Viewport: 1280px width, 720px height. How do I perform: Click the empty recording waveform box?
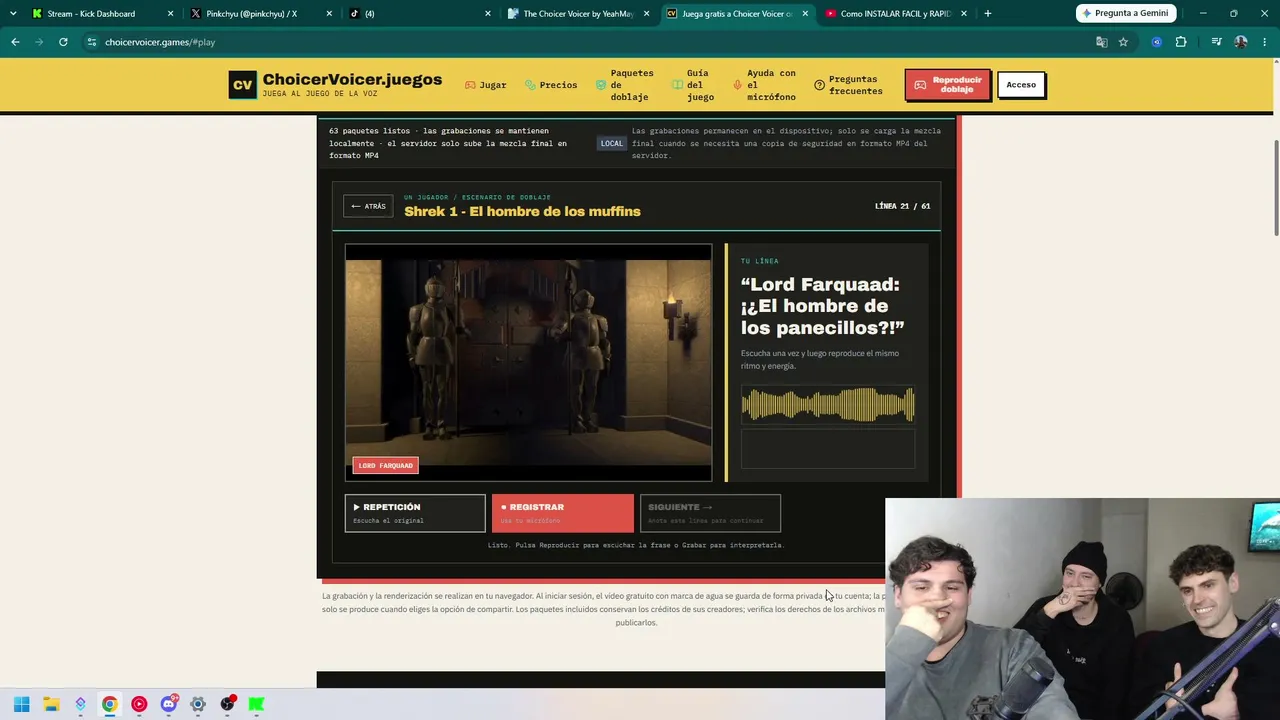[x=828, y=449]
